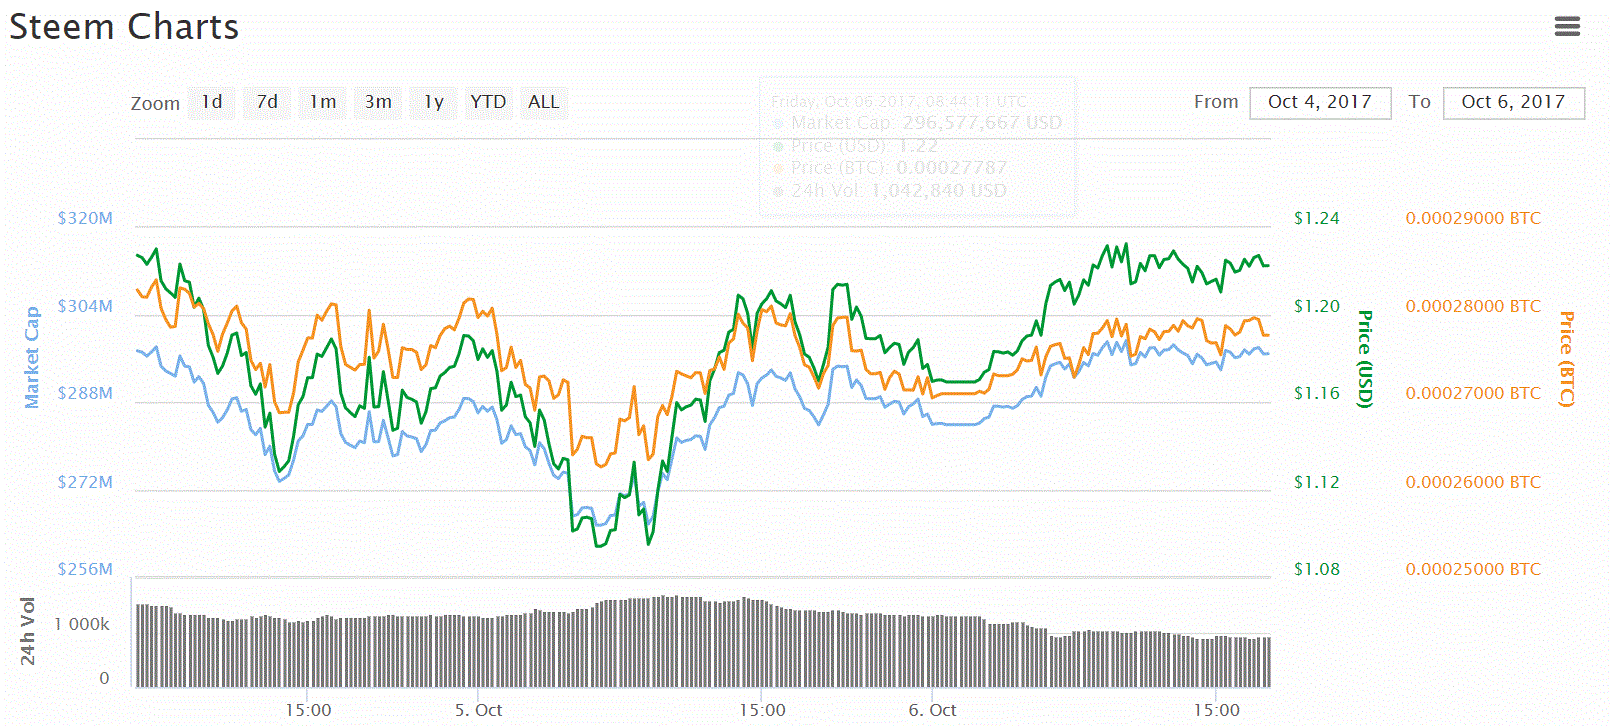The height and width of the screenshot is (726, 1614).
Task: Click the 0.00027000 BTC tick label
Action: (1473, 393)
